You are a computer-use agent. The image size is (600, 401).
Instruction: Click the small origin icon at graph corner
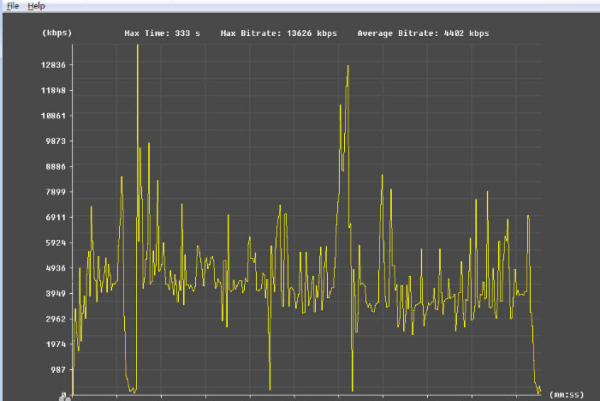click(65, 396)
